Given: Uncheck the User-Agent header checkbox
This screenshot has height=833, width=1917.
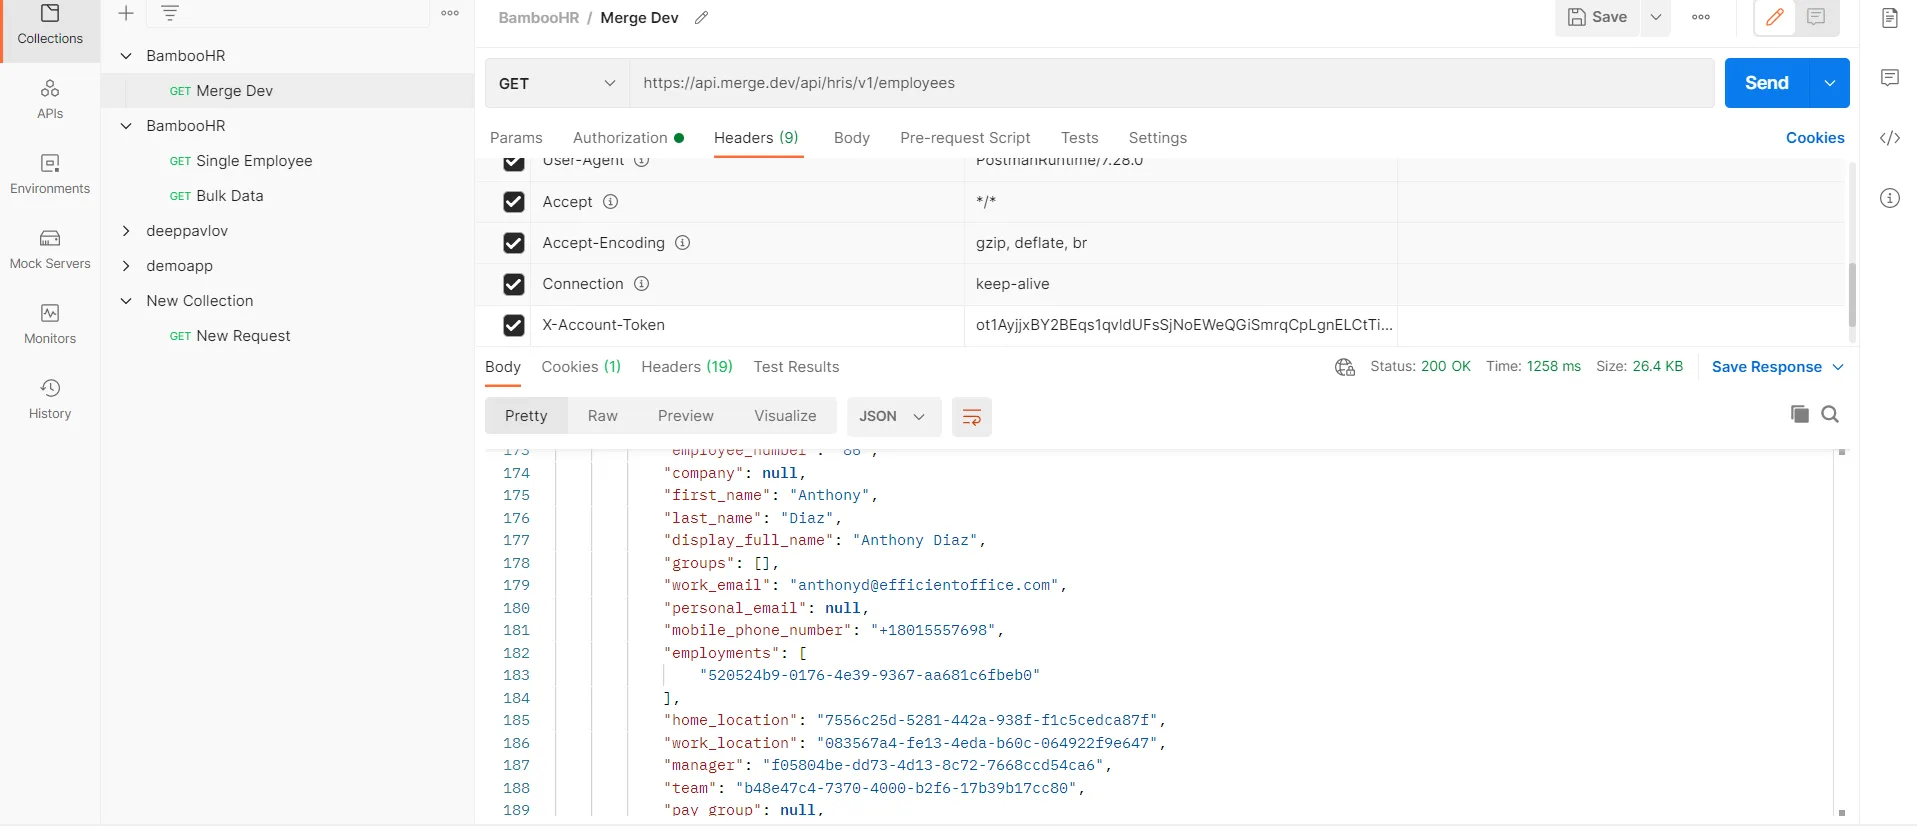Looking at the screenshot, I should [514, 164].
